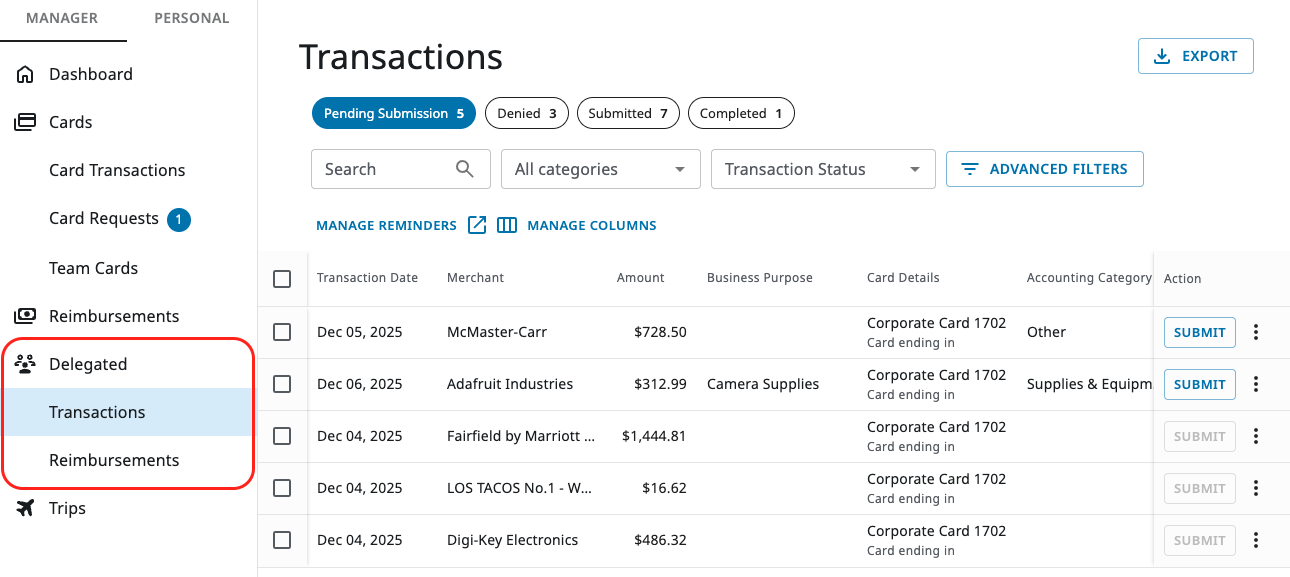The width and height of the screenshot is (1290, 577).
Task: Click the Trips airplane icon
Action: 25,508
